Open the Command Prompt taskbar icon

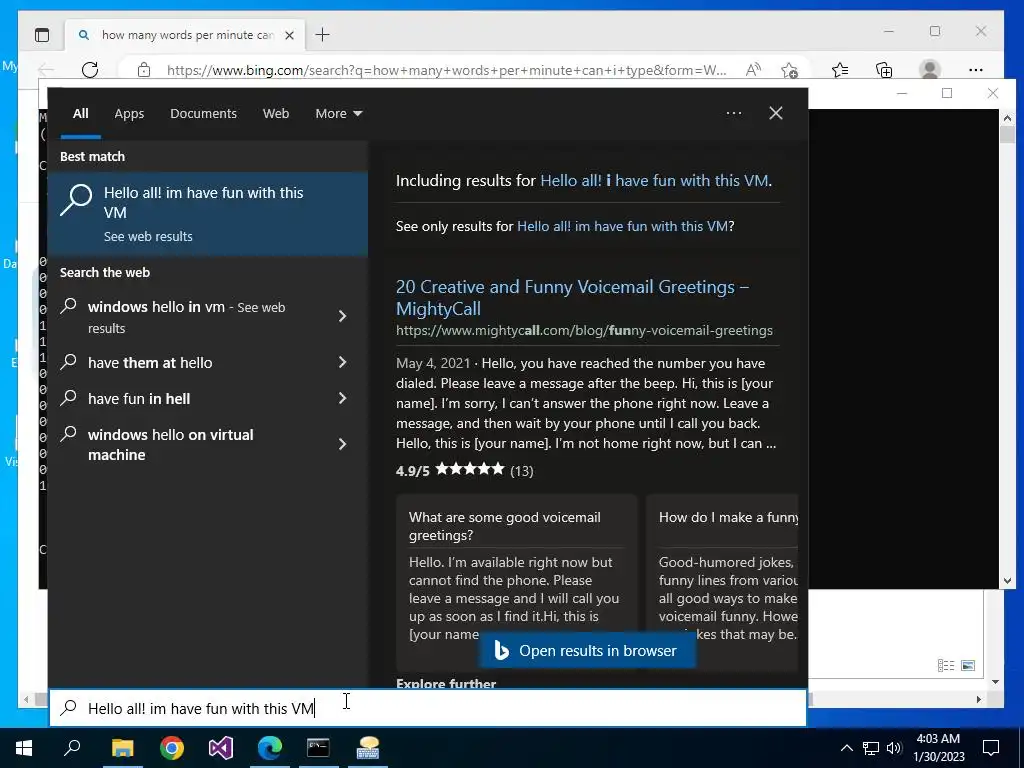[x=319, y=748]
